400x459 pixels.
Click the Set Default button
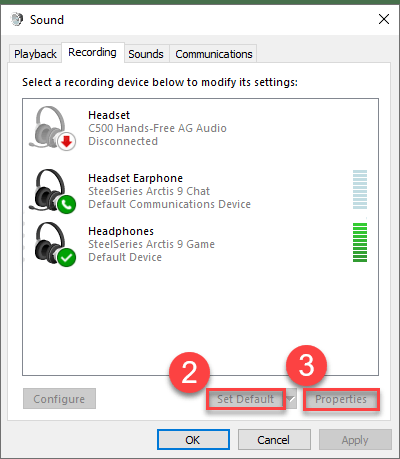tap(246, 399)
